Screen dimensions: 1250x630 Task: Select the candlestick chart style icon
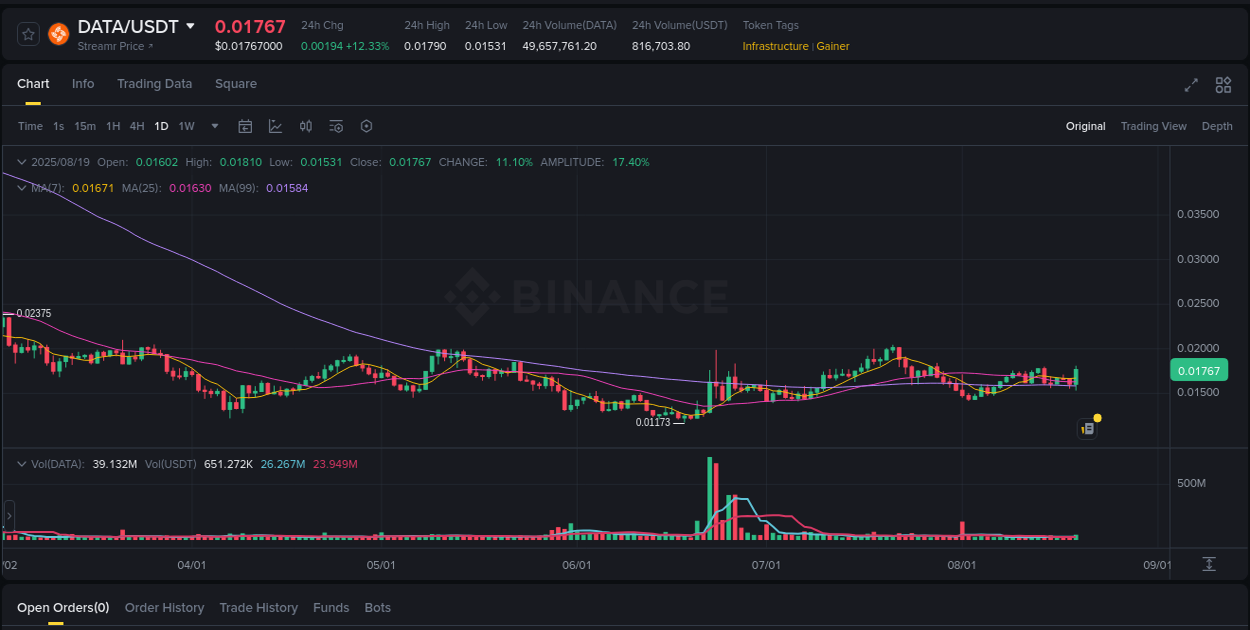[306, 126]
